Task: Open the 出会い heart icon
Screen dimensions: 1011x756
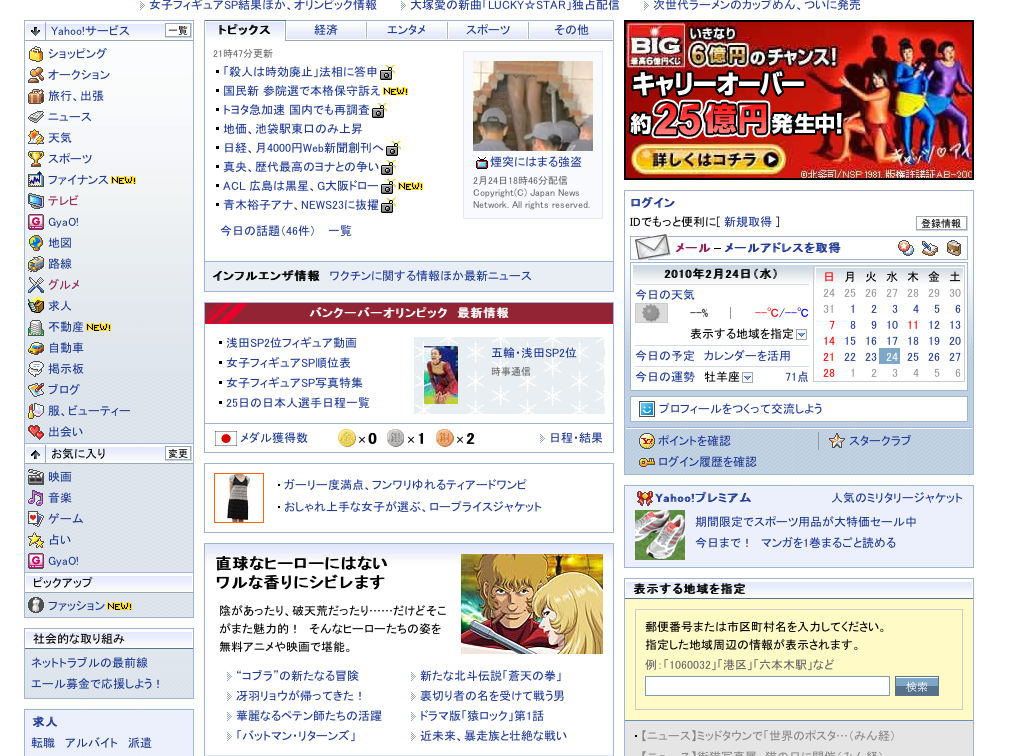Action: click(x=35, y=432)
